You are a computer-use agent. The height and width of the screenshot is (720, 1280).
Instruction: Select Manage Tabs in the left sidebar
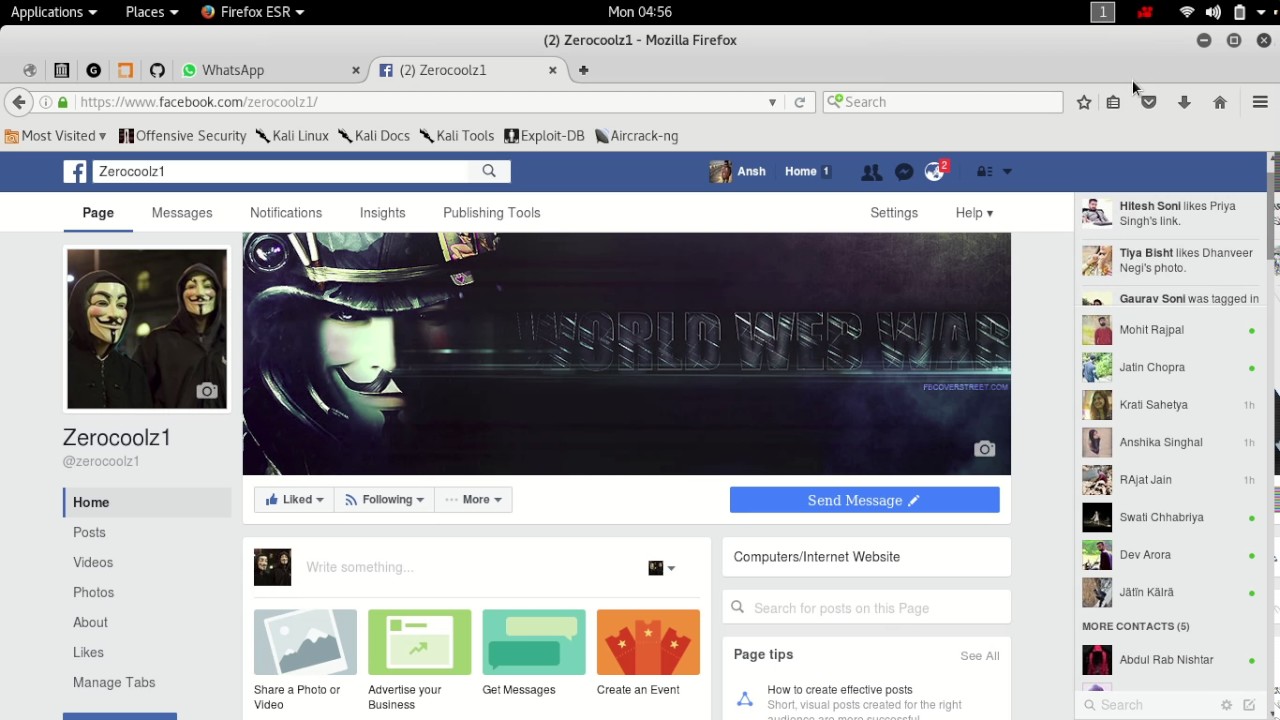click(x=114, y=683)
